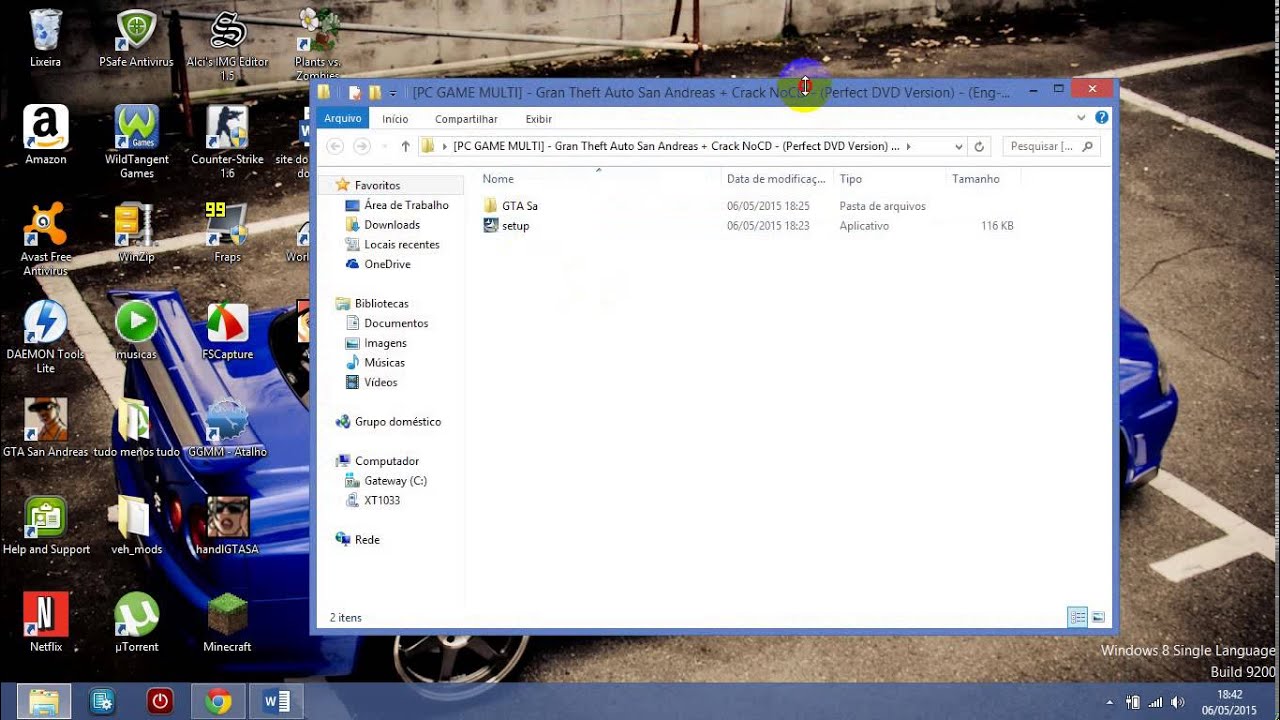The image size is (1280, 720).
Task: Sort files by the Tipo column
Action: pos(851,179)
